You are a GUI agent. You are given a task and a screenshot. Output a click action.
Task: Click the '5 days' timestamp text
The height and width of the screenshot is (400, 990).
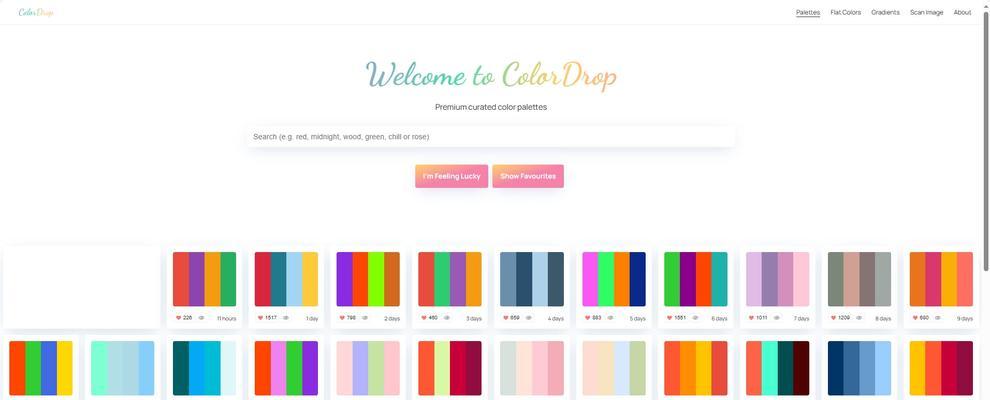[x=638, y=319]
